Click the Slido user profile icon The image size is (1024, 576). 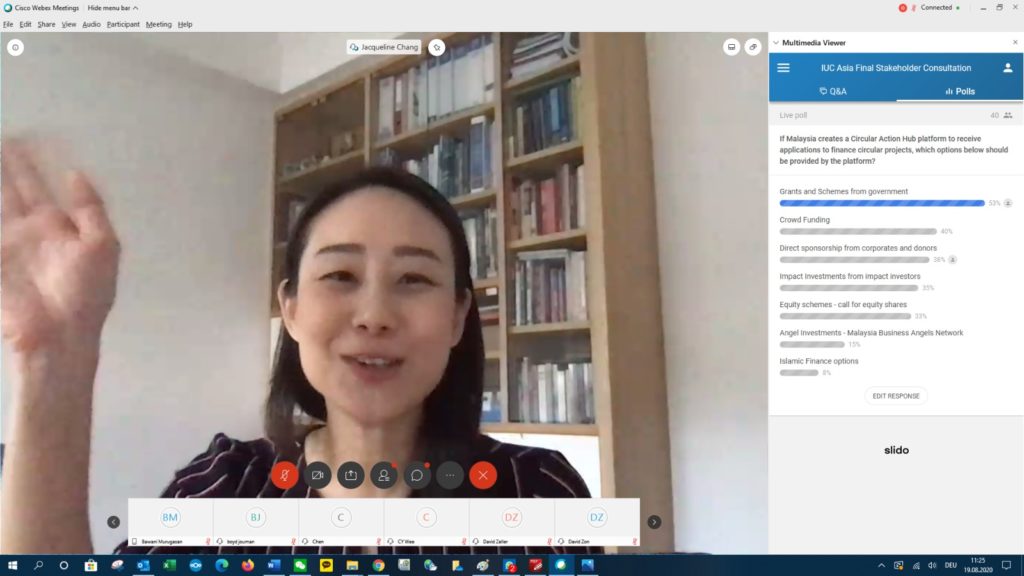coord(1008,68)
